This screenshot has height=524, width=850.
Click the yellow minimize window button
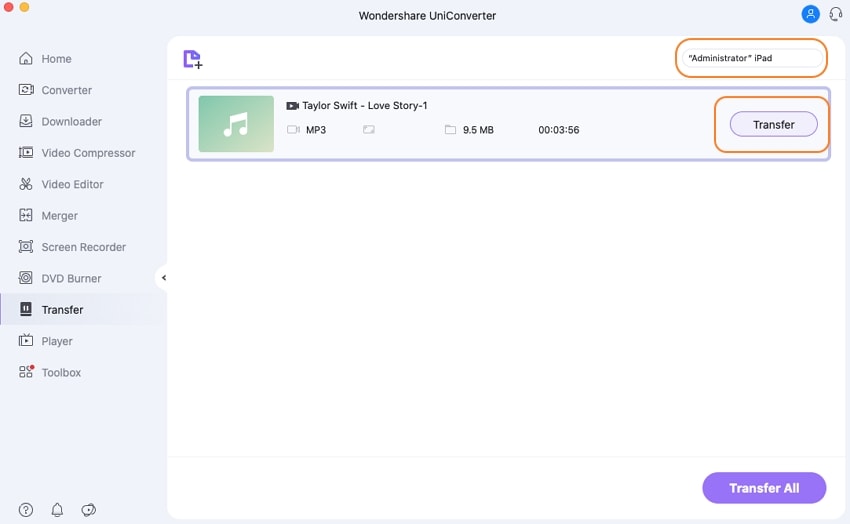[x=24, y=7]
